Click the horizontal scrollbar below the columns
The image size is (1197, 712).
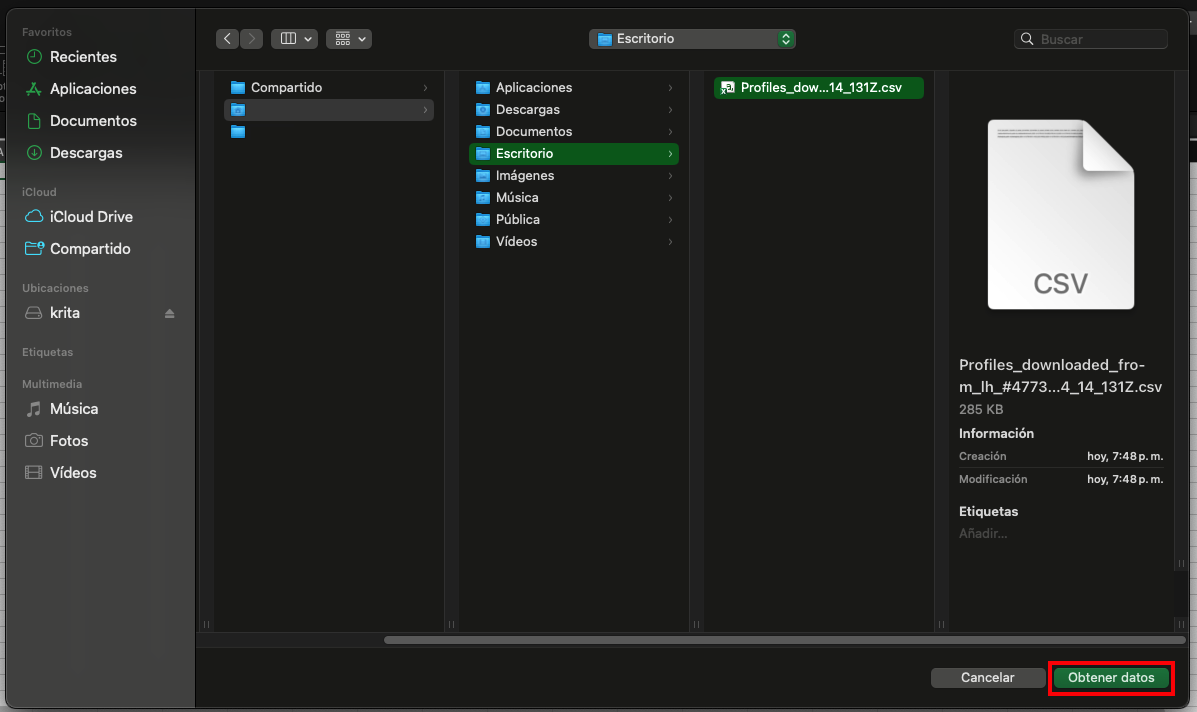tap(780, 640)
